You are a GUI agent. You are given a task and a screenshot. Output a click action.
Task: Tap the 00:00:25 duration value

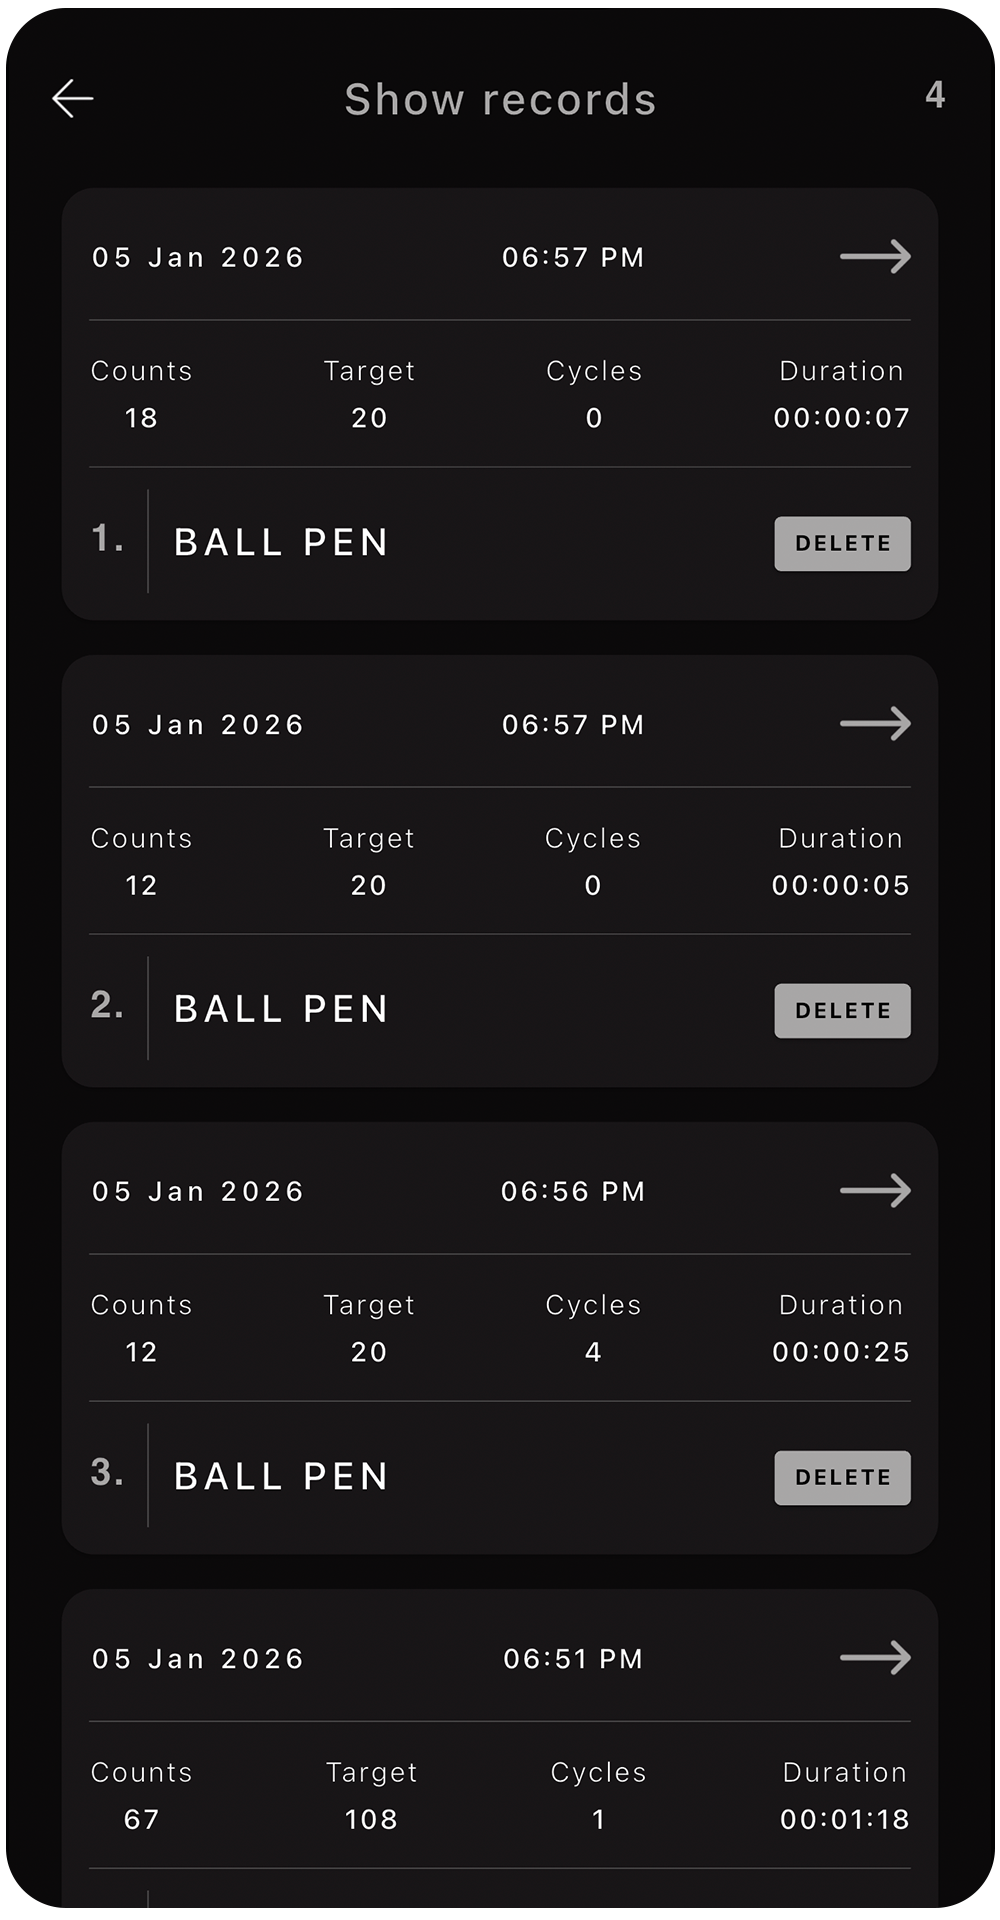tap(841, 1352)
